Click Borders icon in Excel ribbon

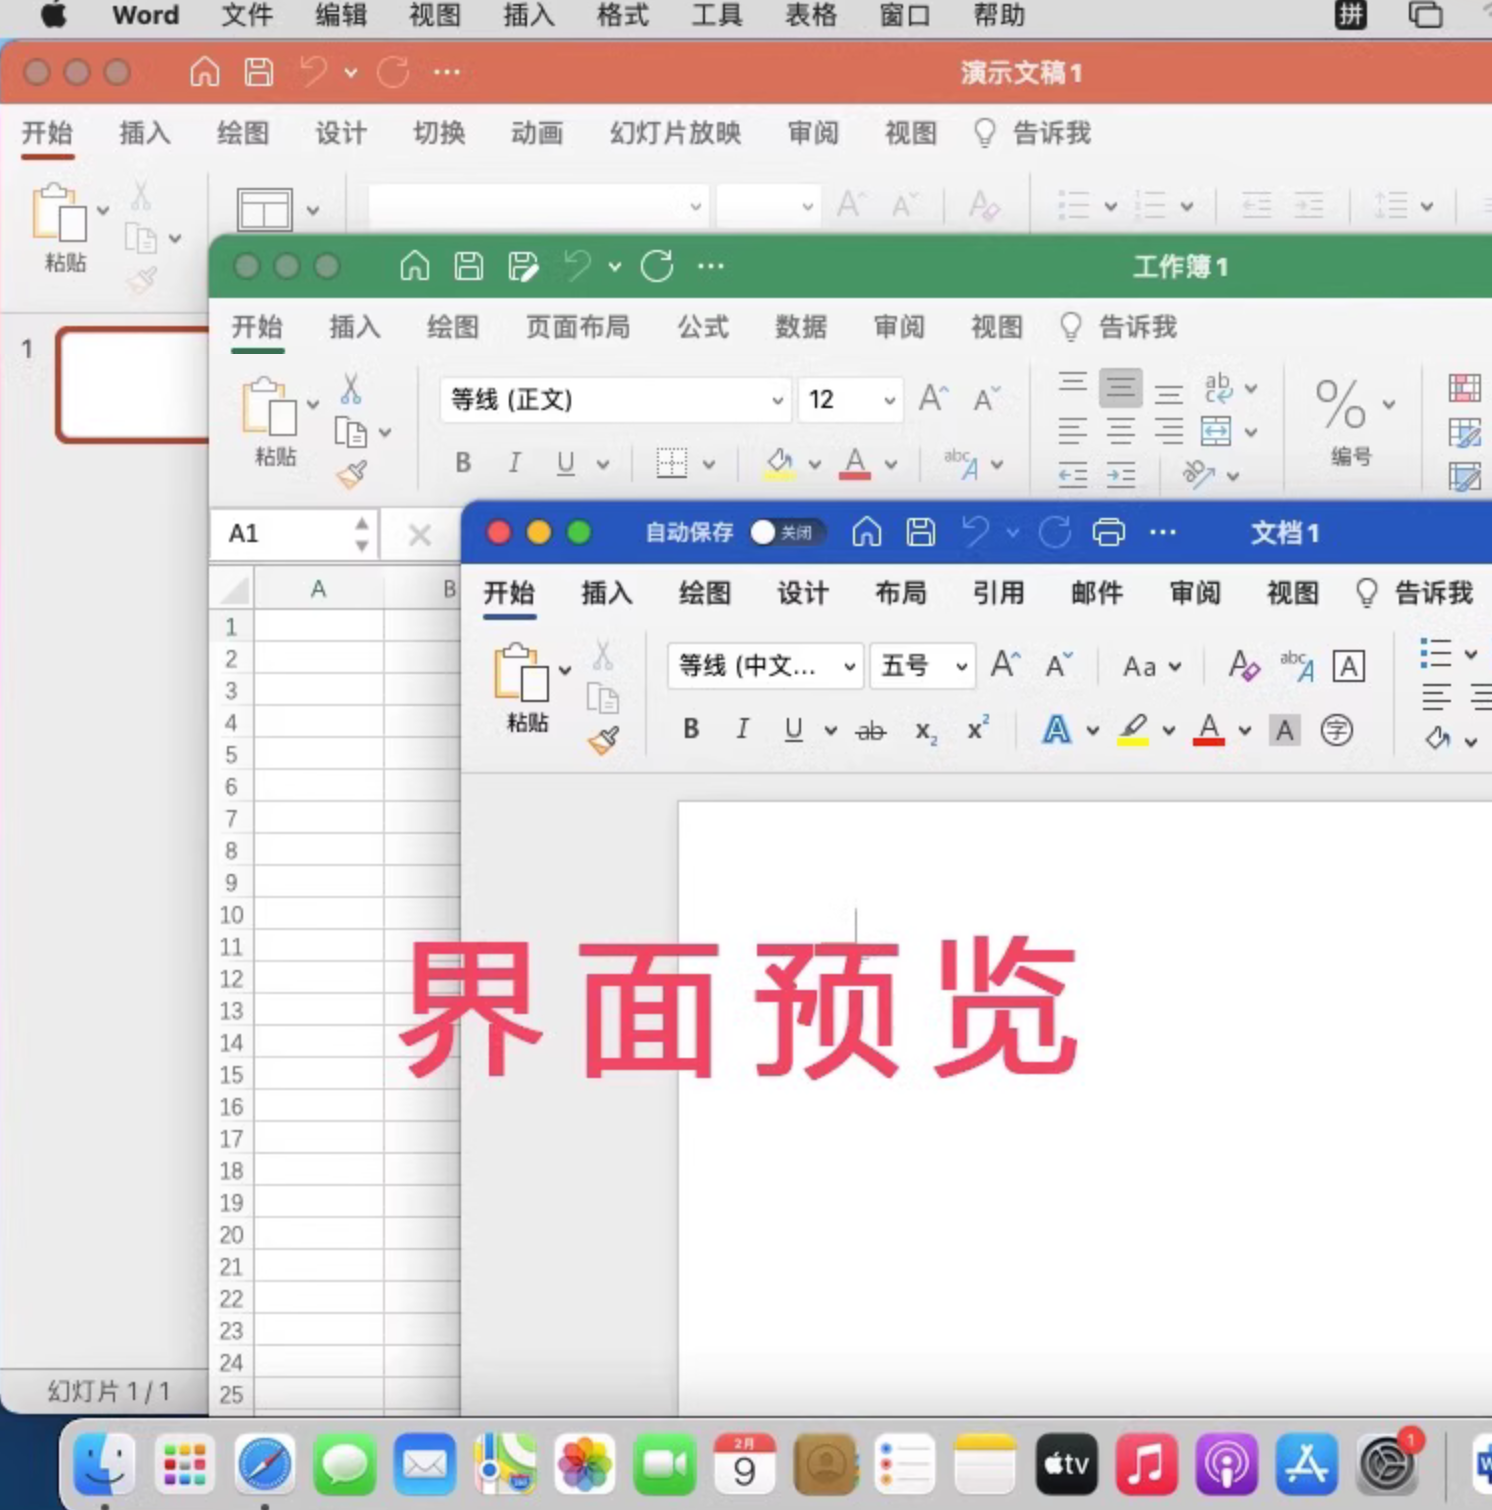coord(672,463)
